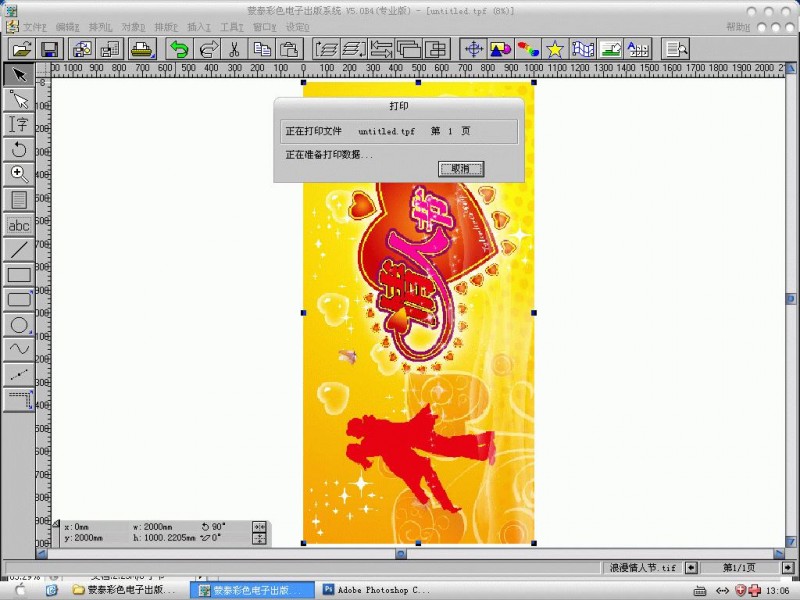
Task: Click the Print icon in the toolbar
Action: (142, 48)
